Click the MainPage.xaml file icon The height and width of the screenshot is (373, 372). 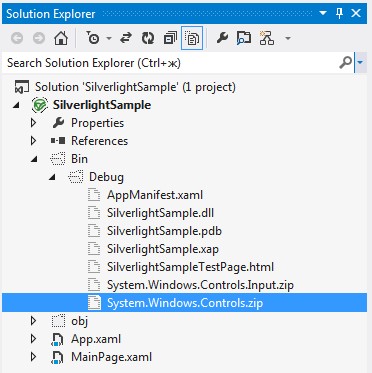(58, 357)
